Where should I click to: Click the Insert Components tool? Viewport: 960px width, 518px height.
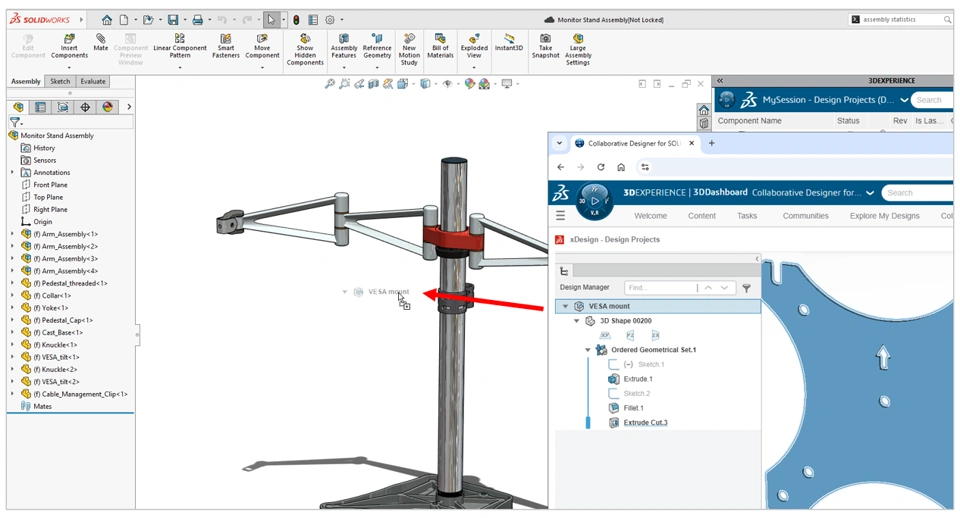(x=69, y=47)
